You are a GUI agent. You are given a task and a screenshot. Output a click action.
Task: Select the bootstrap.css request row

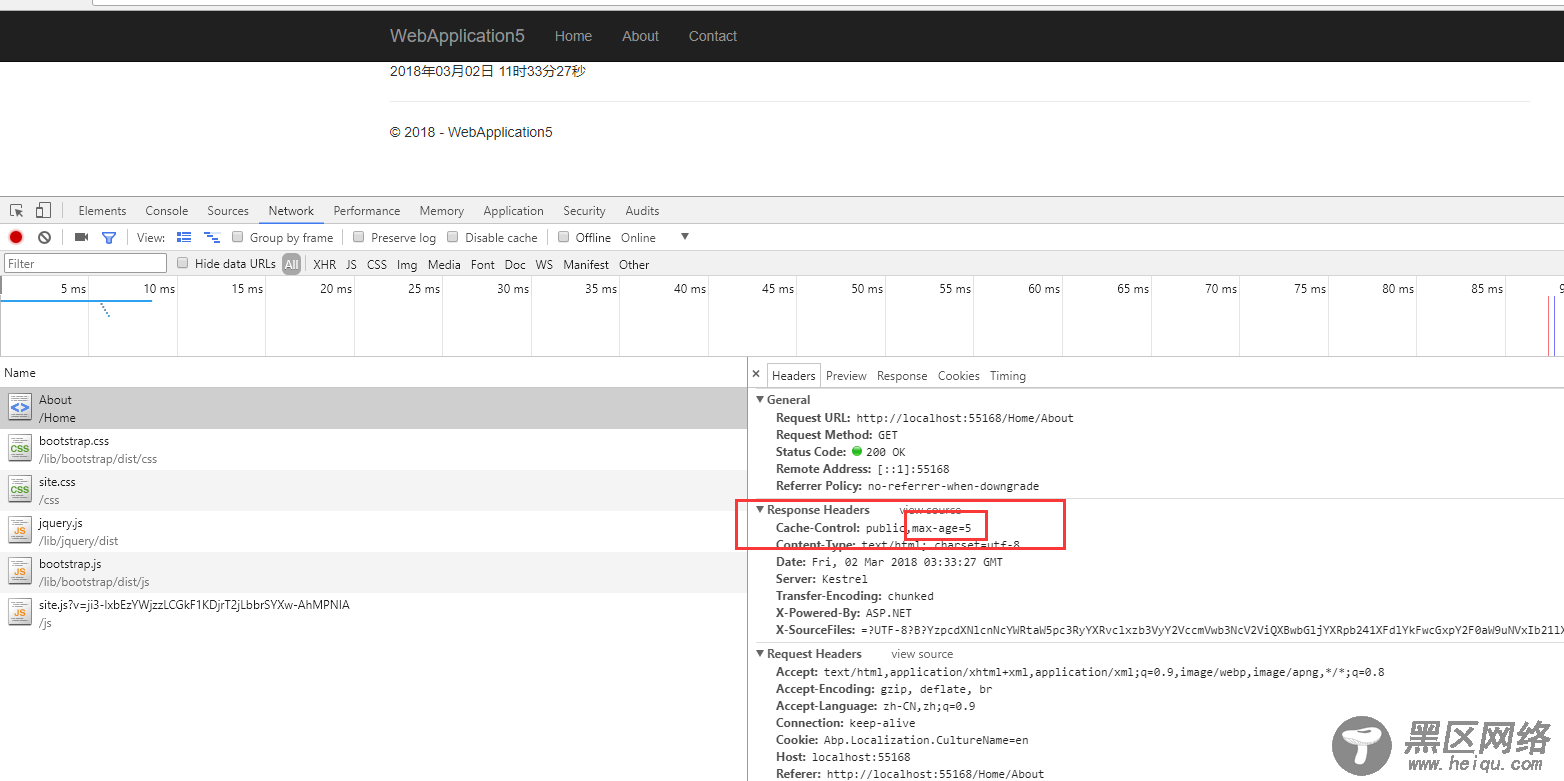[x=374, y=449]
